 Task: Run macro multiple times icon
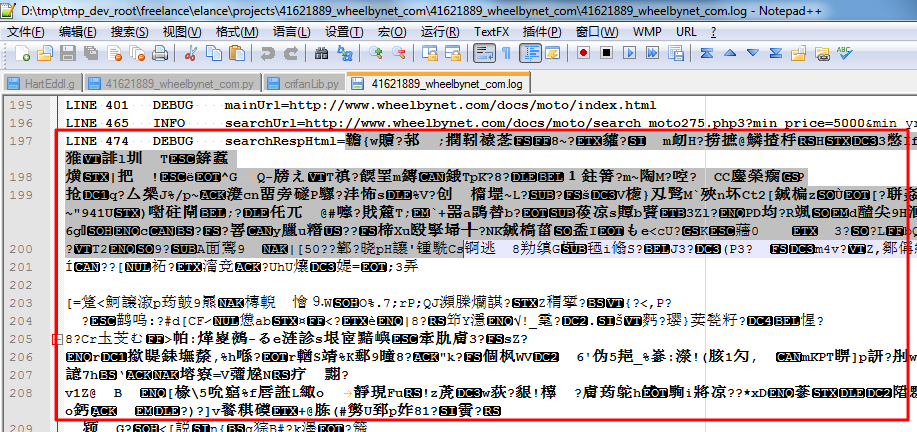tap(652, 53)
